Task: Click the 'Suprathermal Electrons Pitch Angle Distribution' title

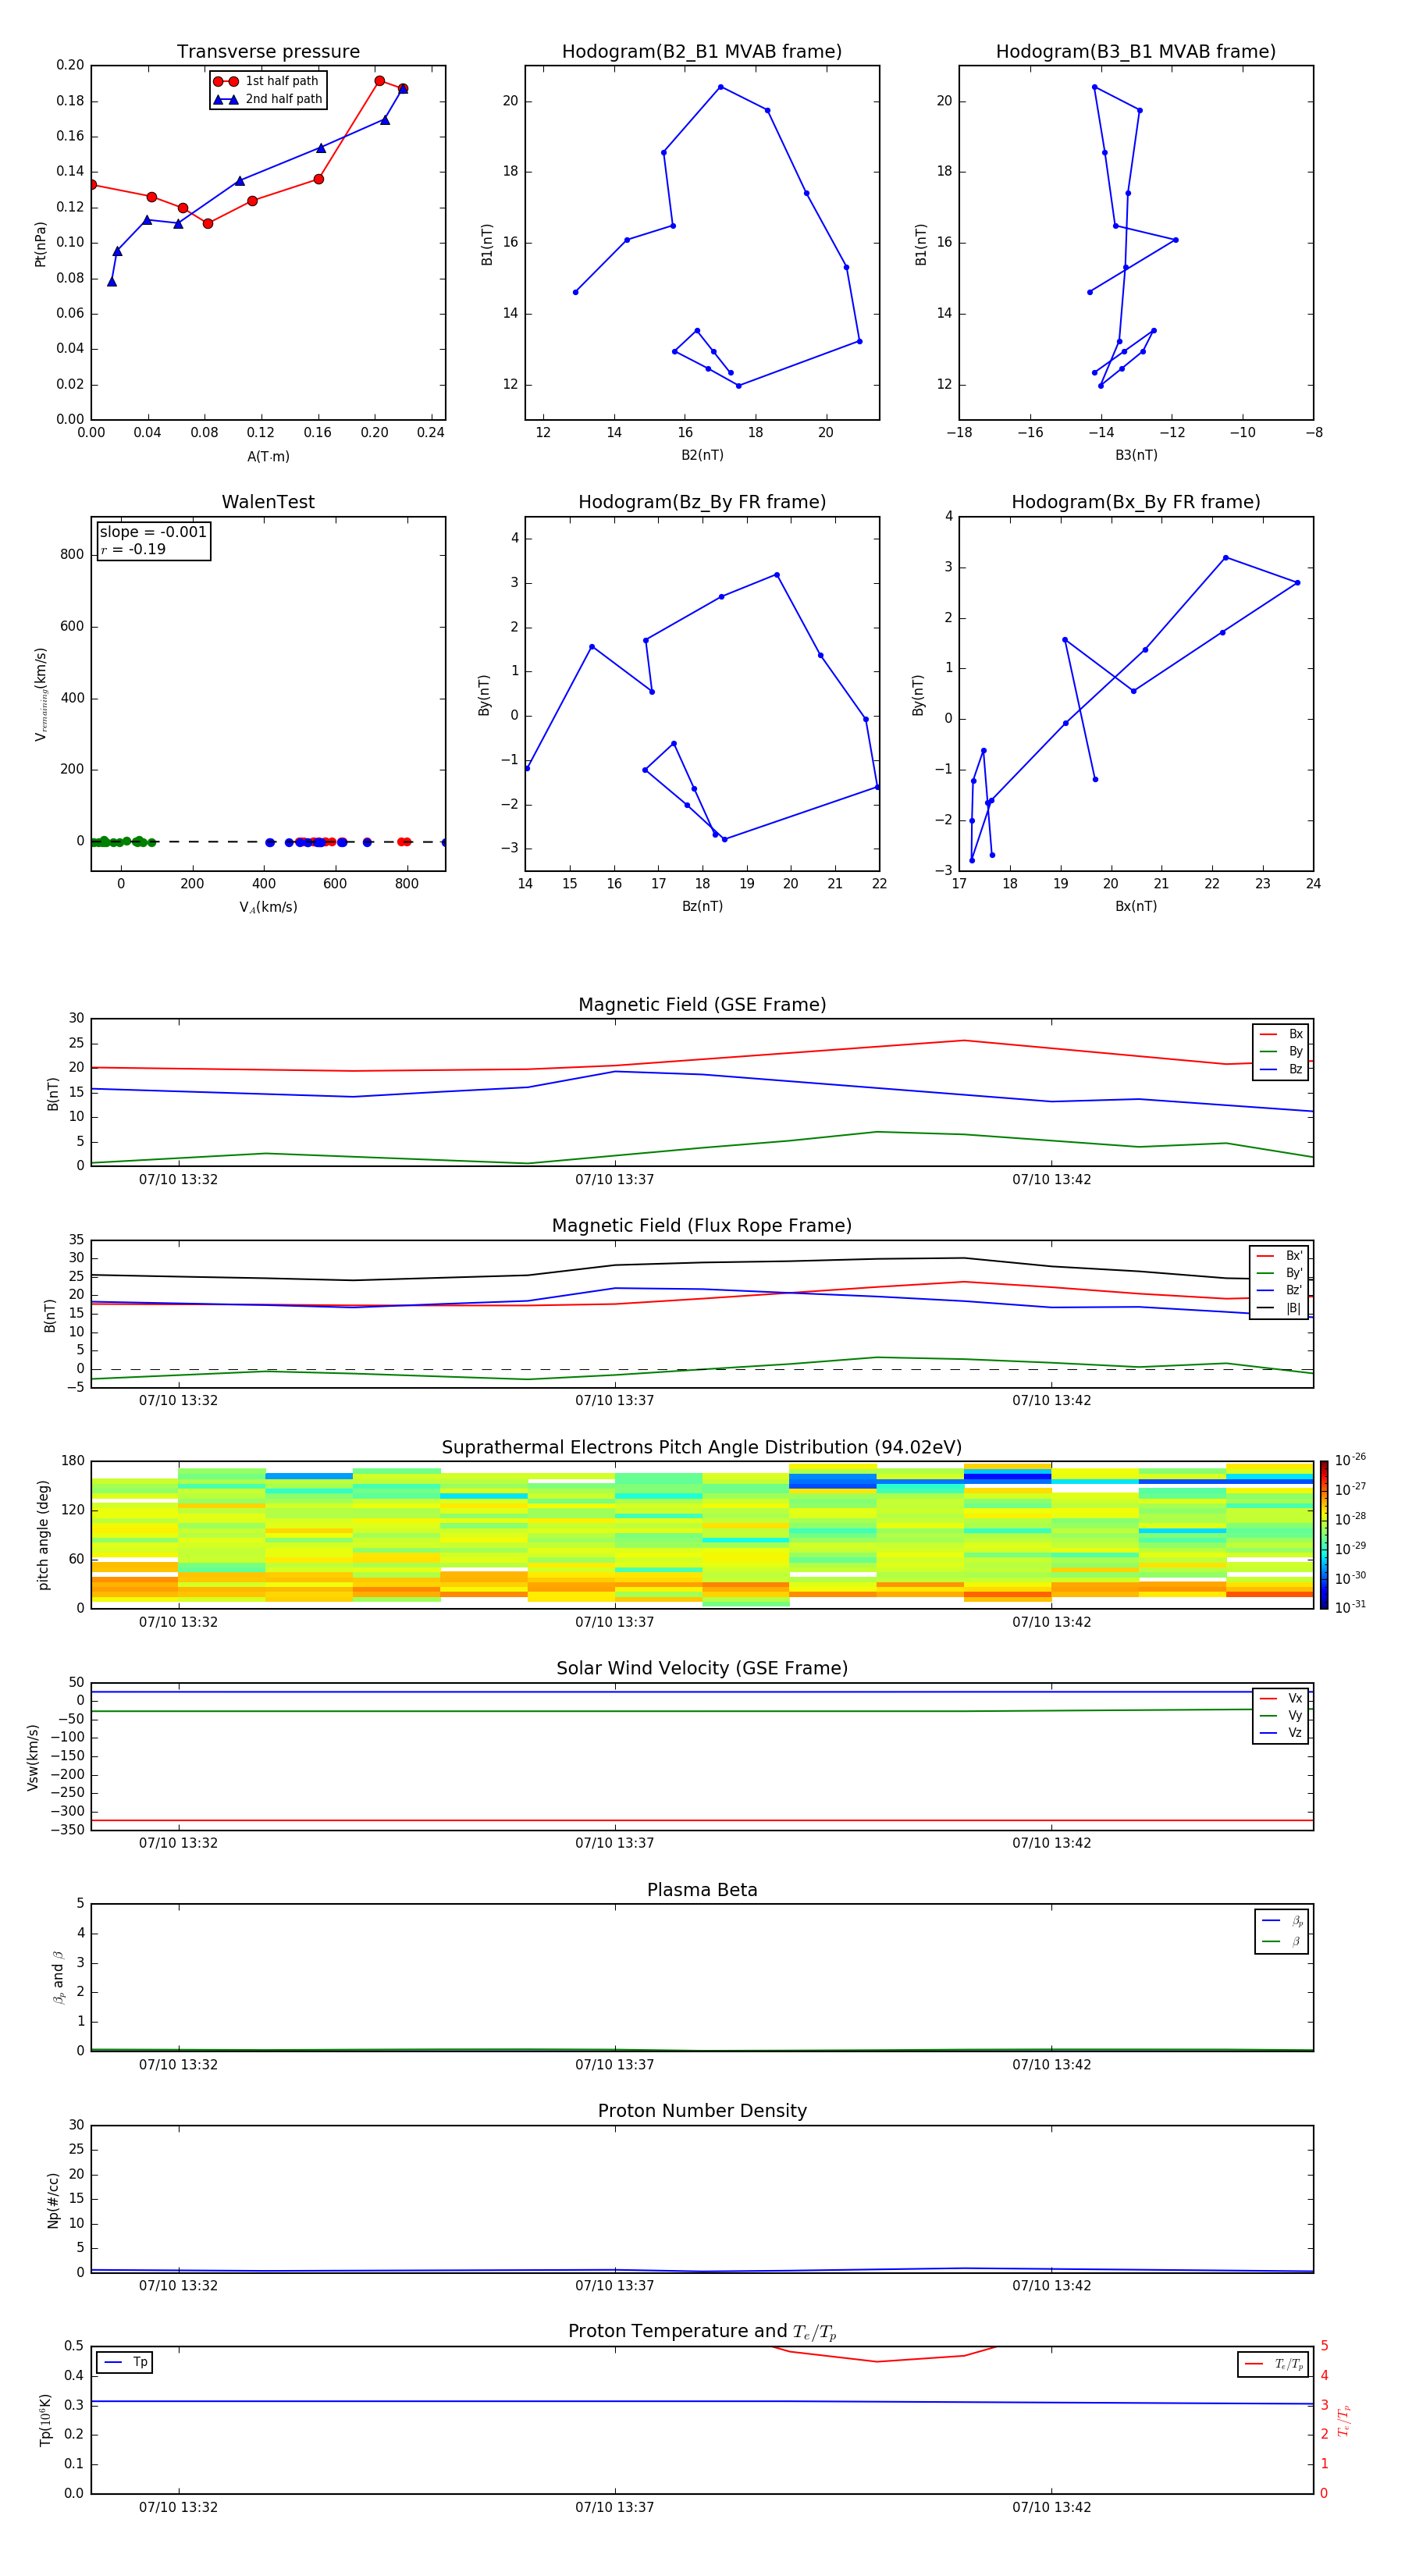Action: [702, 1448]
